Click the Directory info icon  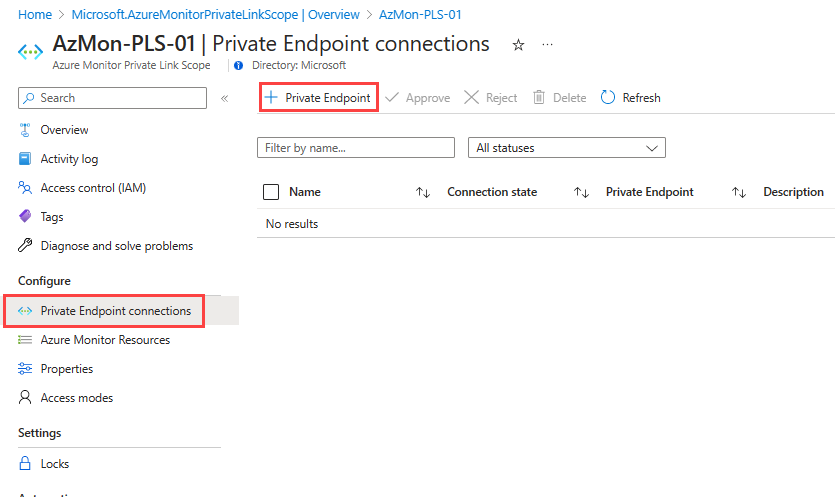(x=239, y=66)
